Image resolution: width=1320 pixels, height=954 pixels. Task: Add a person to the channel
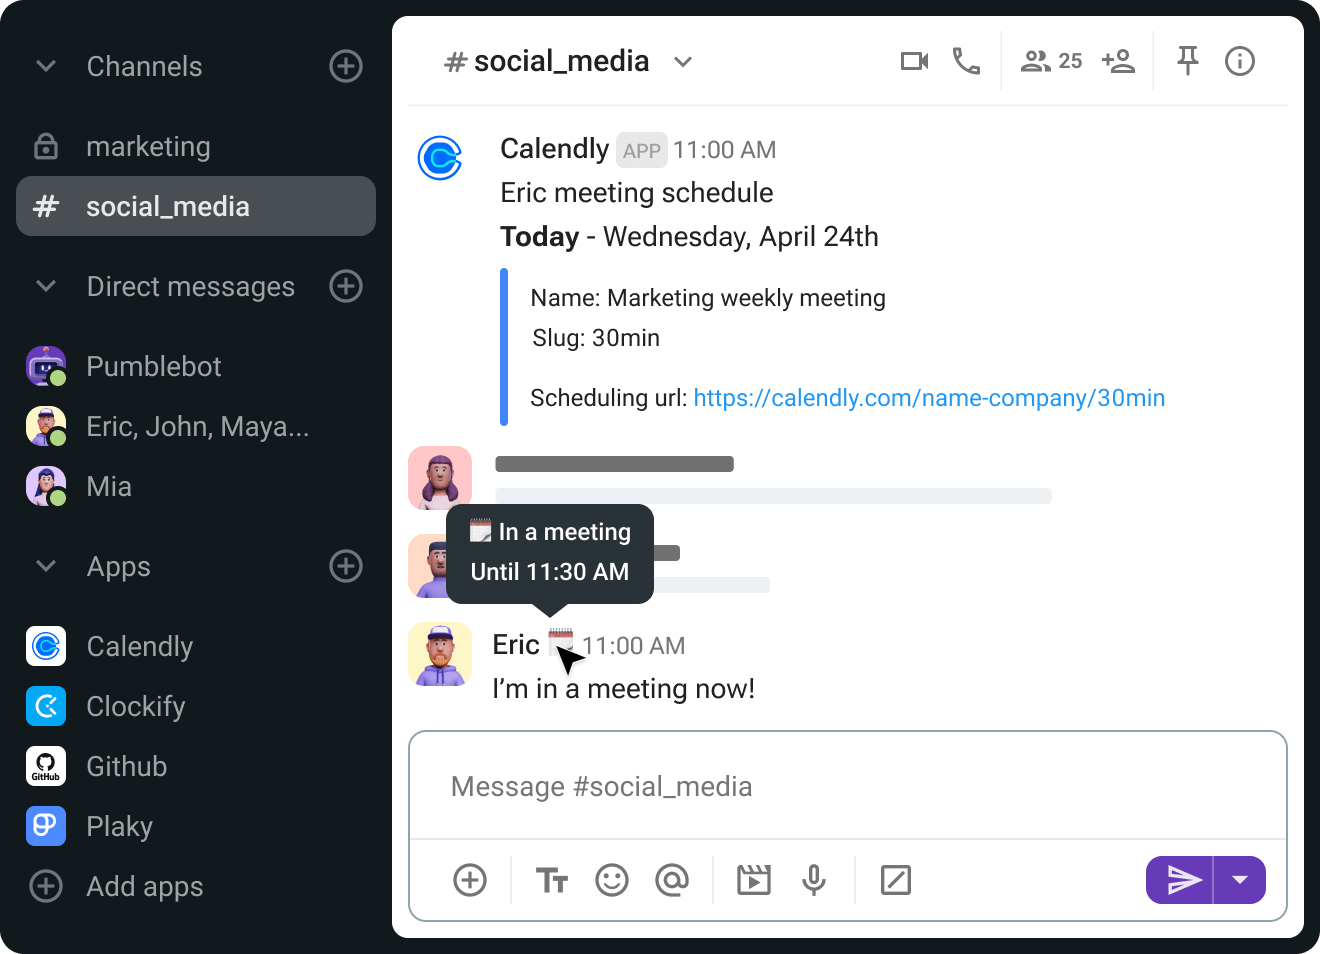[x=1118, y=62]
